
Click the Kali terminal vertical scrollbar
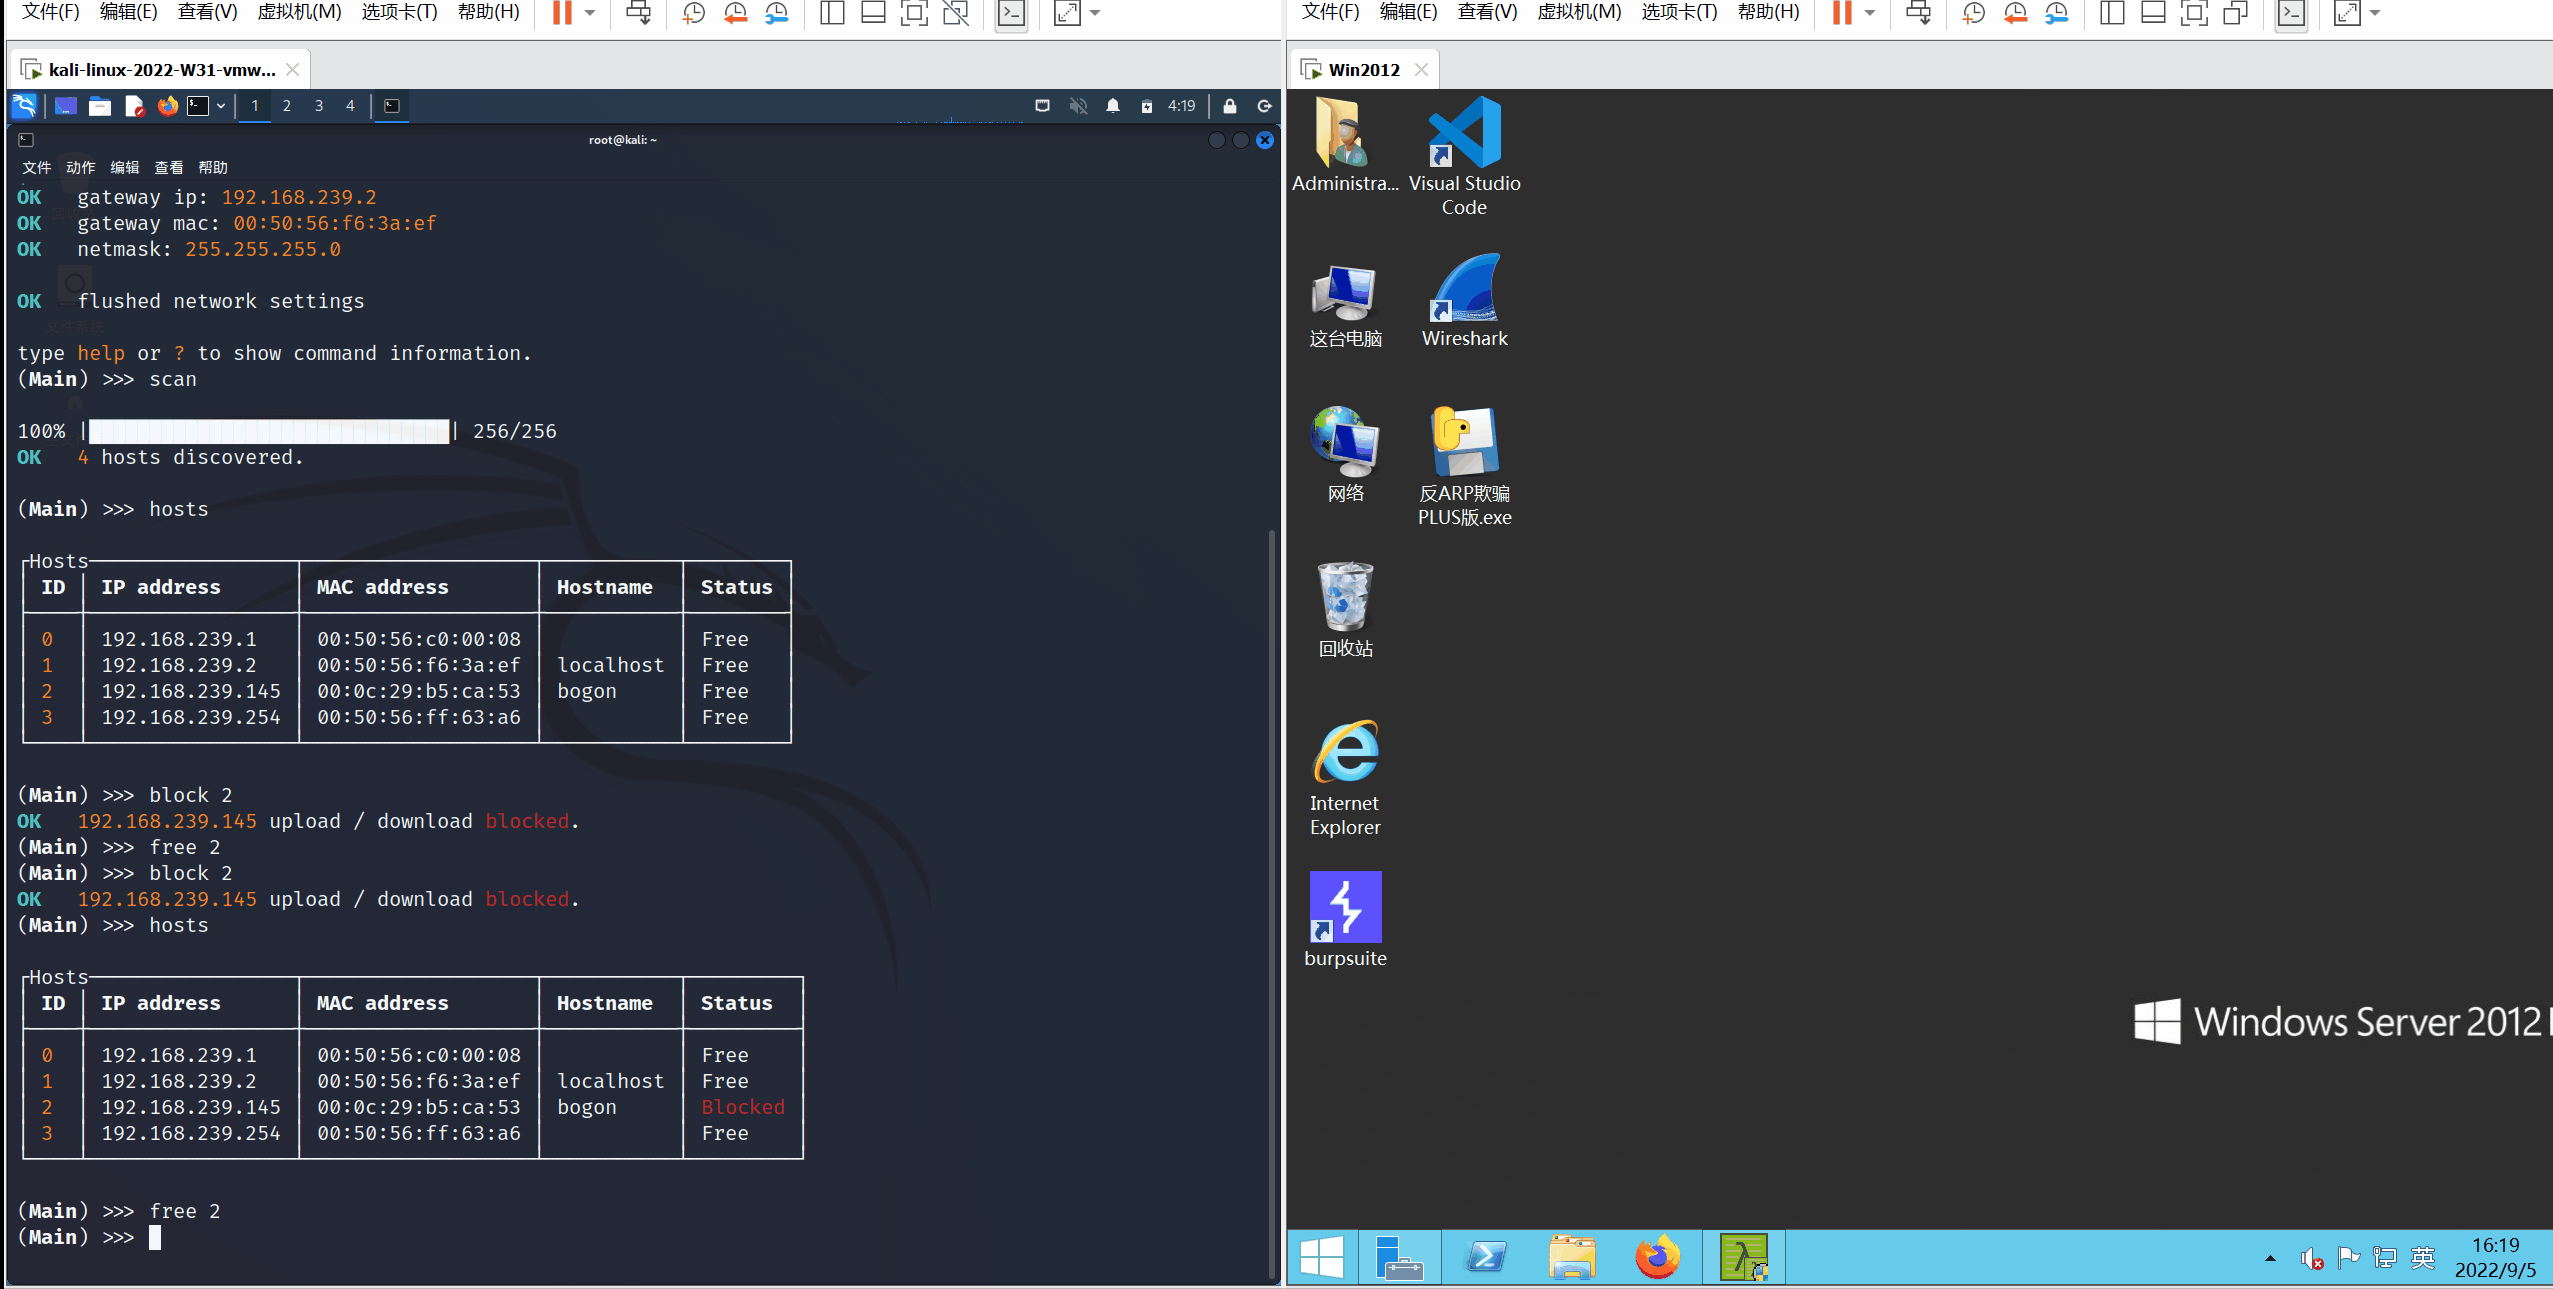pos(1271,900)
